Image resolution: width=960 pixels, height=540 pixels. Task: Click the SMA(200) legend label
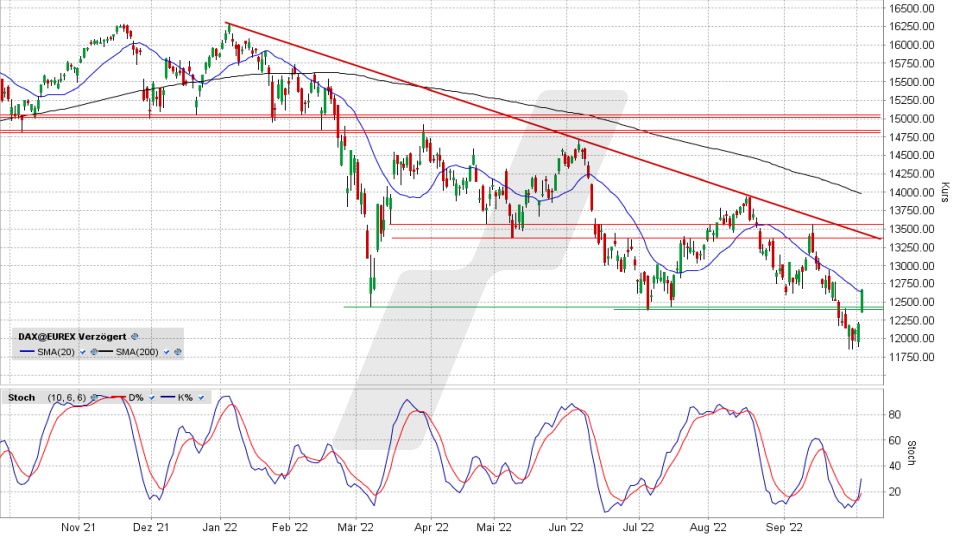point(137,352)
